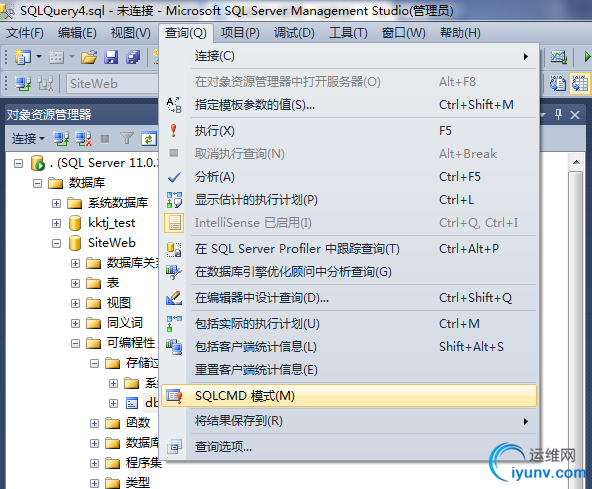
Task: Open the 窗口(W) menu
Action: click(x=404, y=33)
